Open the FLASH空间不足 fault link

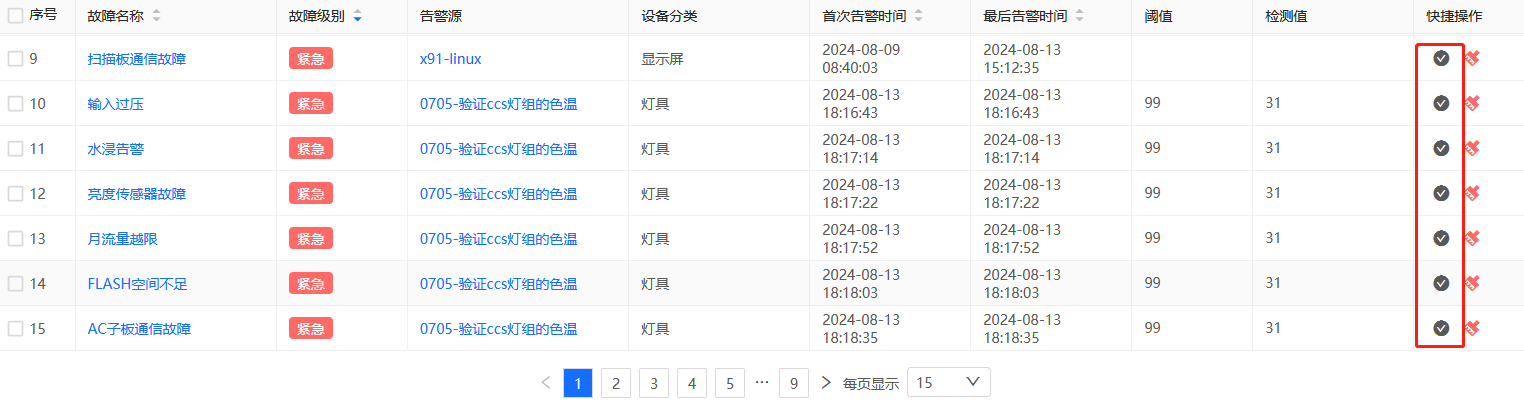(x=138, y=284)
